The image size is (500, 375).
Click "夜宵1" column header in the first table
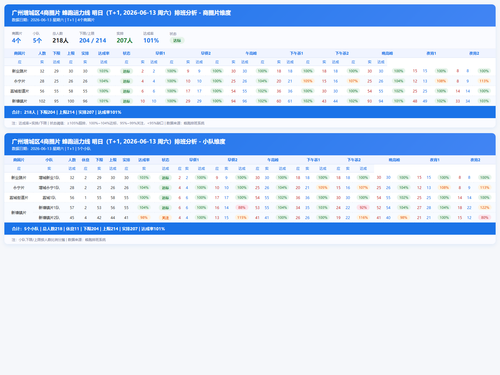pos(431,53)
